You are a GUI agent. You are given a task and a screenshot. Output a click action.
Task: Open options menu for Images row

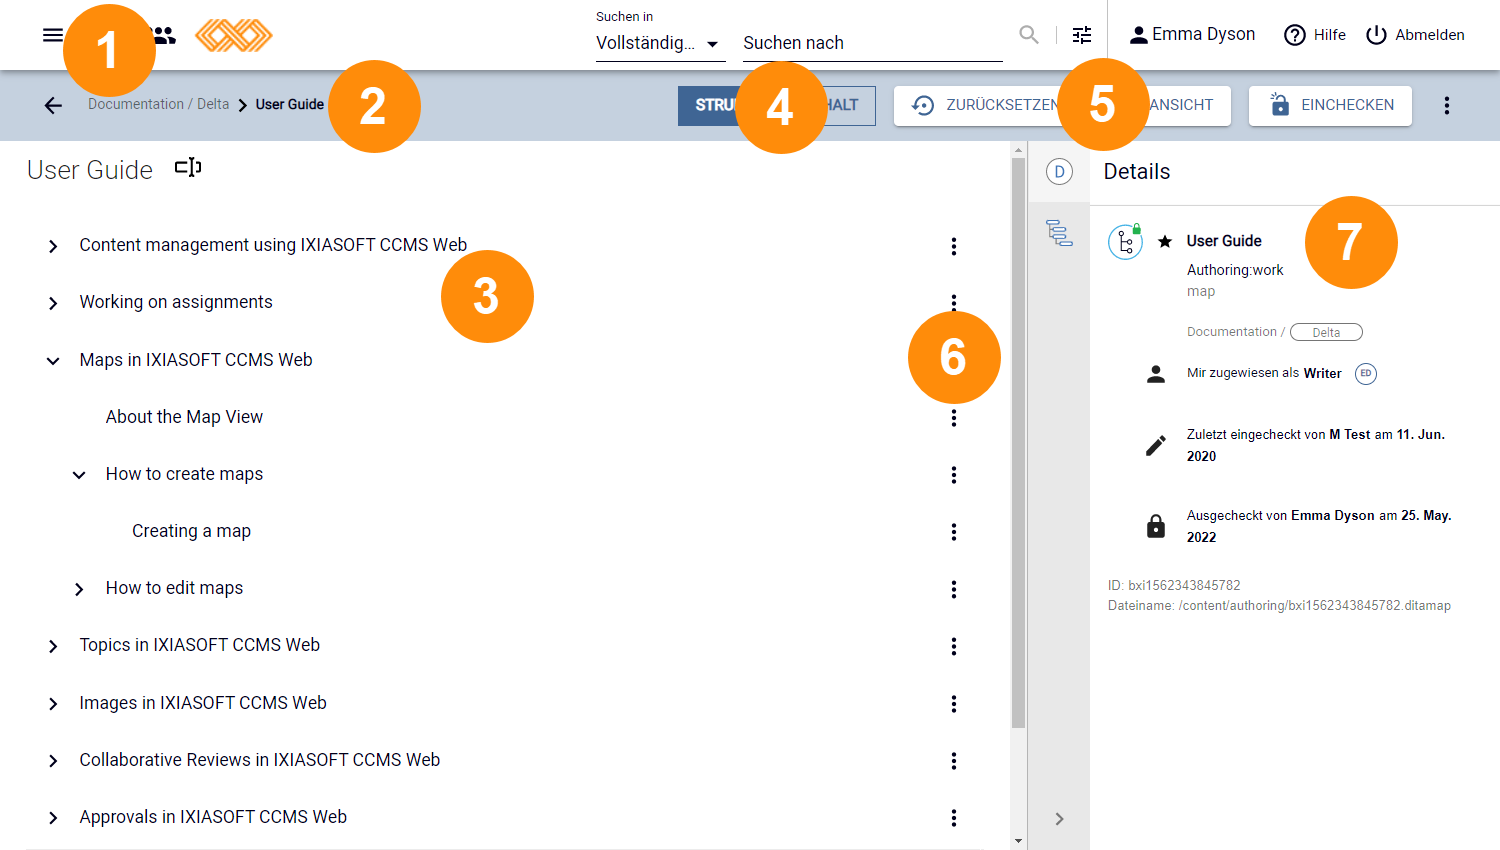pyautogui.click(x=954, y=704)
